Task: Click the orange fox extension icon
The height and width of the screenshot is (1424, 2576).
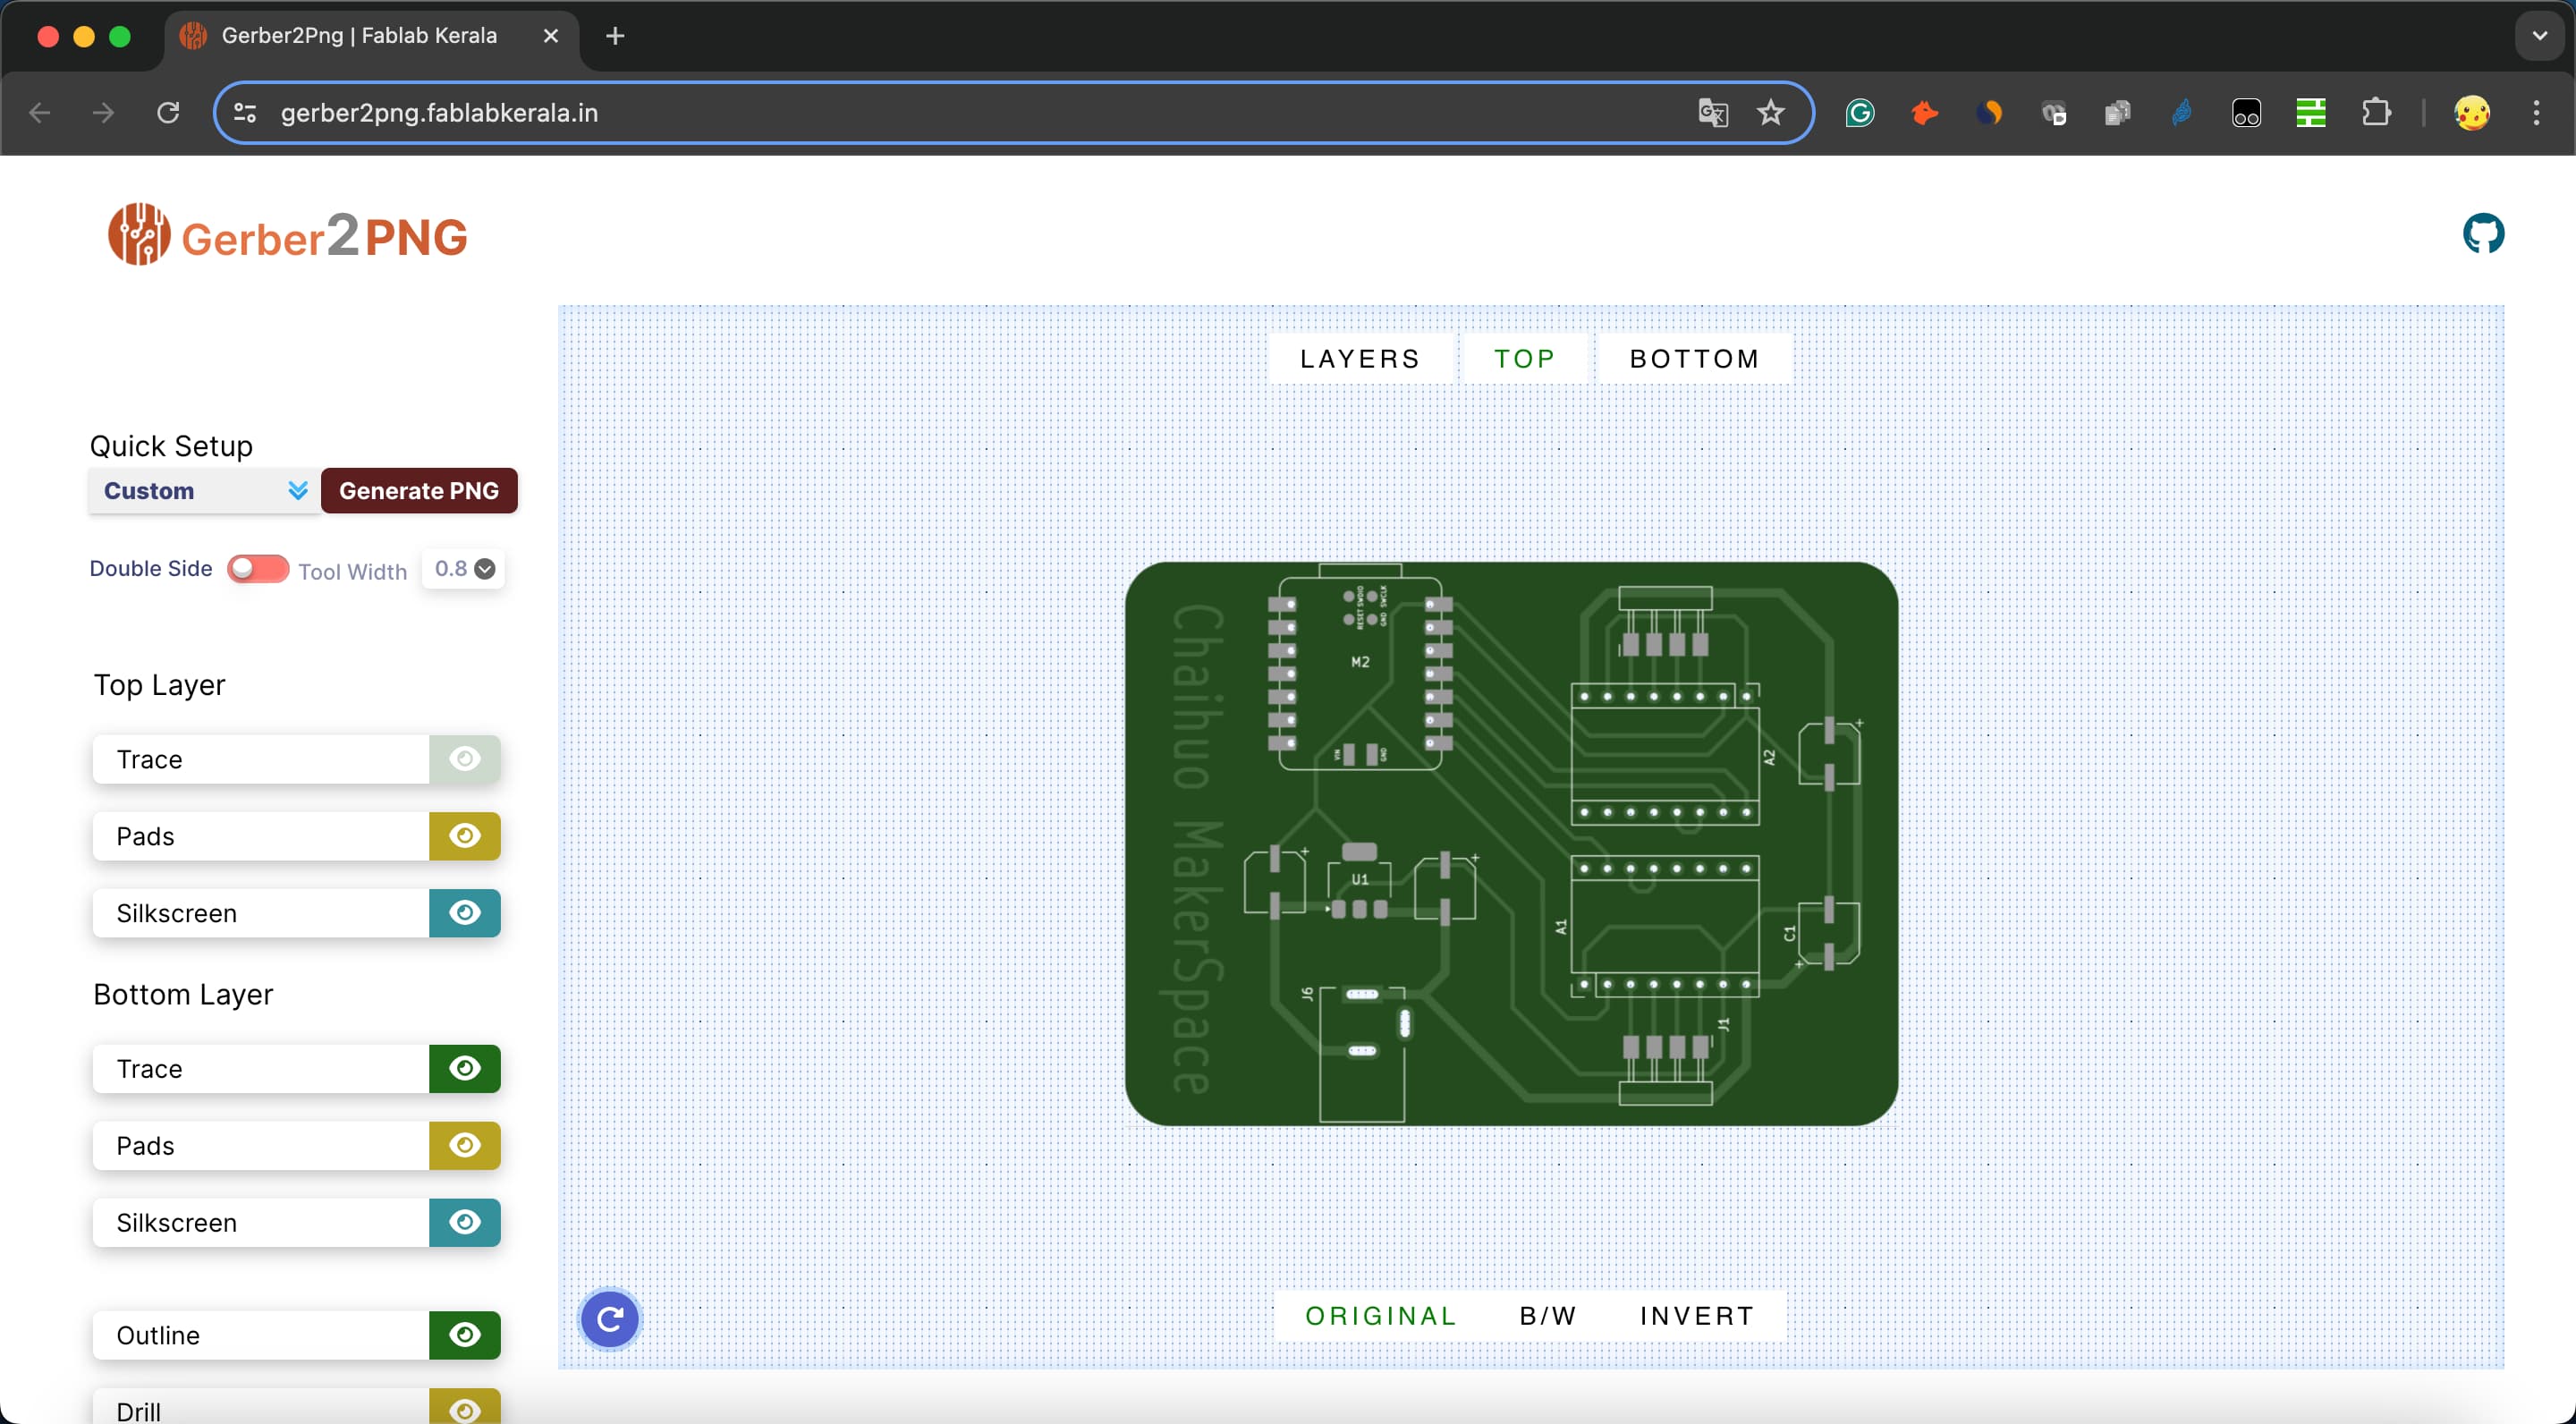Action: [1924, 113]
